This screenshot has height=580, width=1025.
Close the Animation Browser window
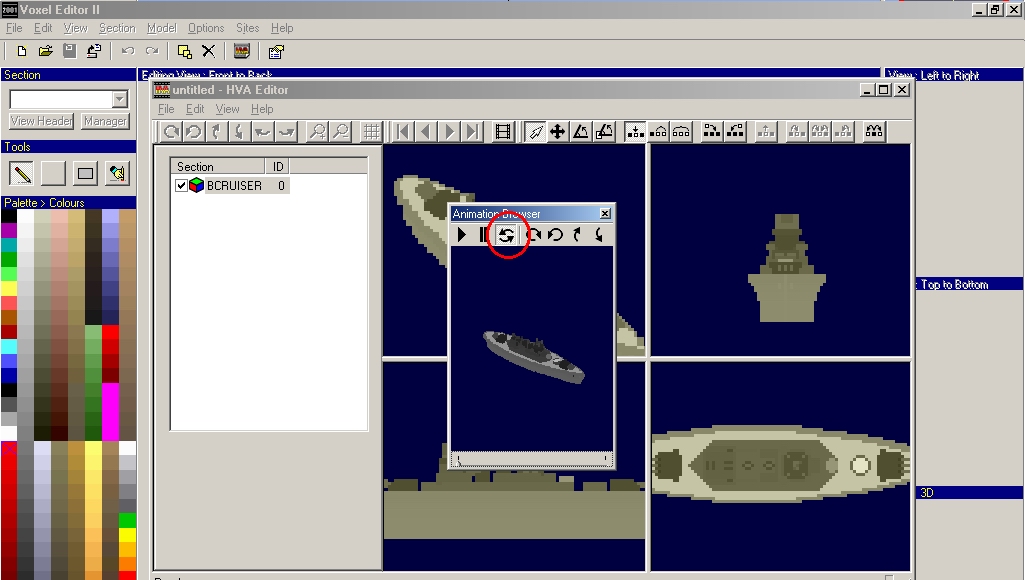tap(605, 214)
